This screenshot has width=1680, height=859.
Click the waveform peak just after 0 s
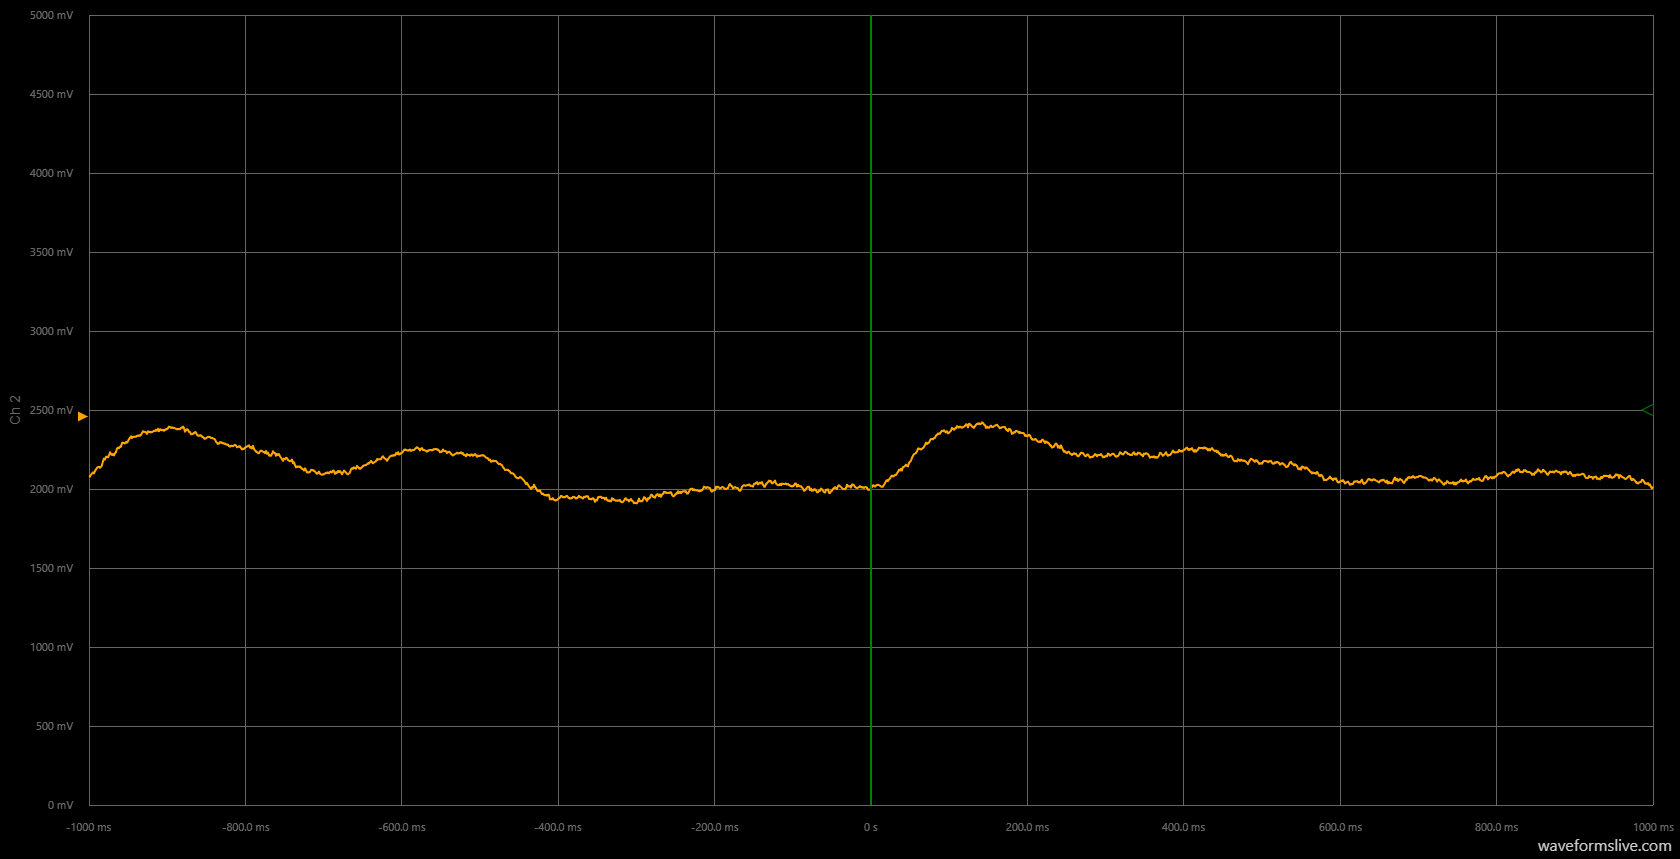(x=980, y=425)
